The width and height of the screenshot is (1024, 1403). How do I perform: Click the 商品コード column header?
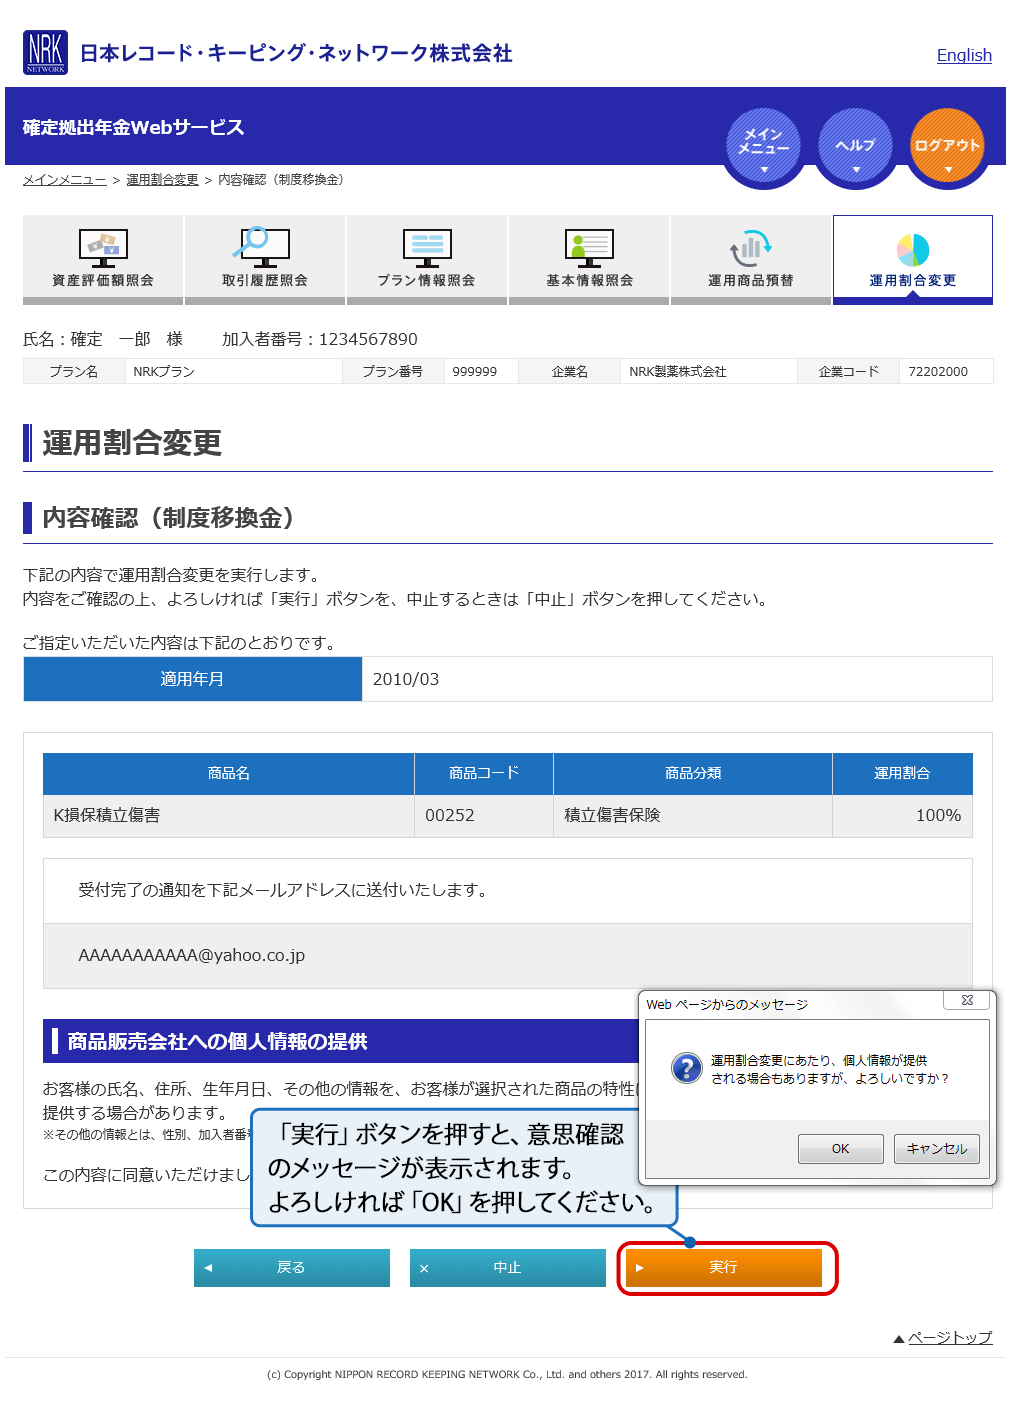click(x=484, y=773)
